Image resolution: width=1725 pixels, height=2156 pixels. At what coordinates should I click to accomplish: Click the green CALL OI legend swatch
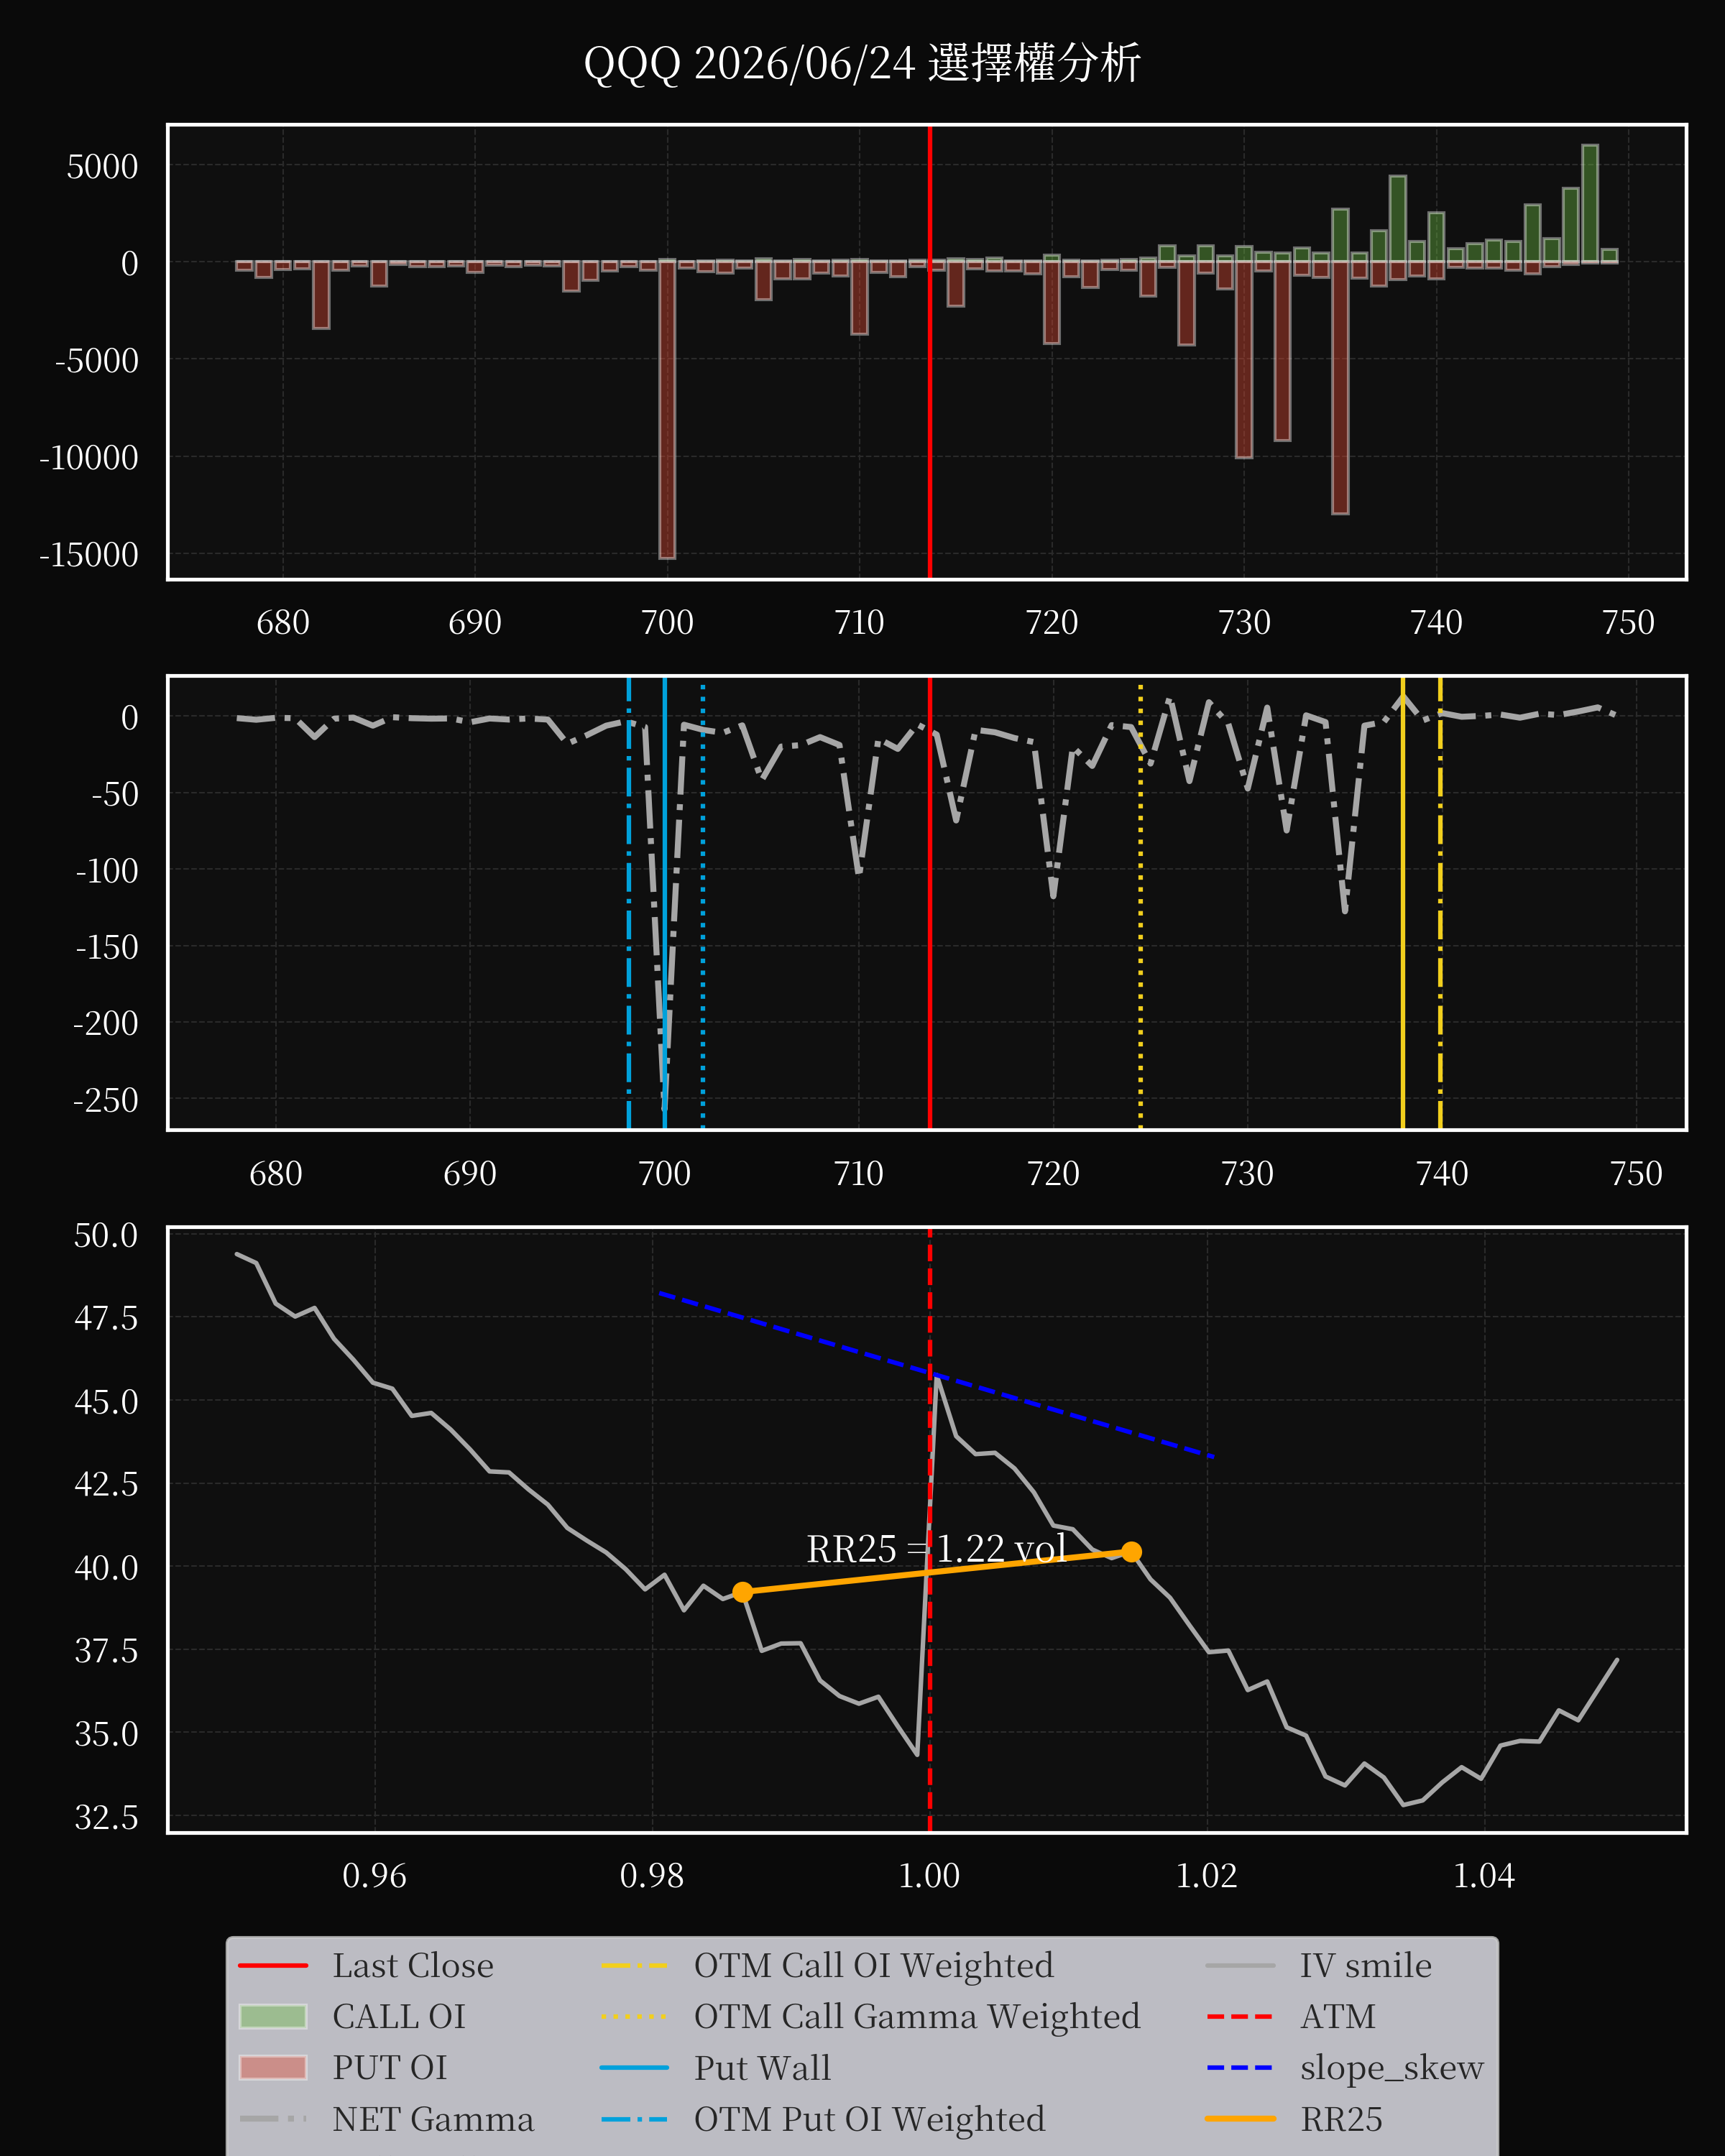tap(273, 2016)
